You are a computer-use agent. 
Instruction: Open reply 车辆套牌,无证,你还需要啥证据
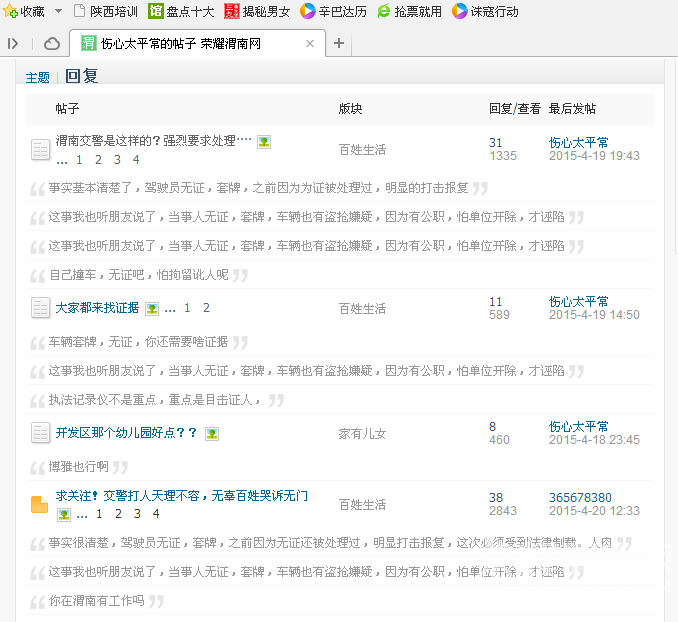(138, 342)
